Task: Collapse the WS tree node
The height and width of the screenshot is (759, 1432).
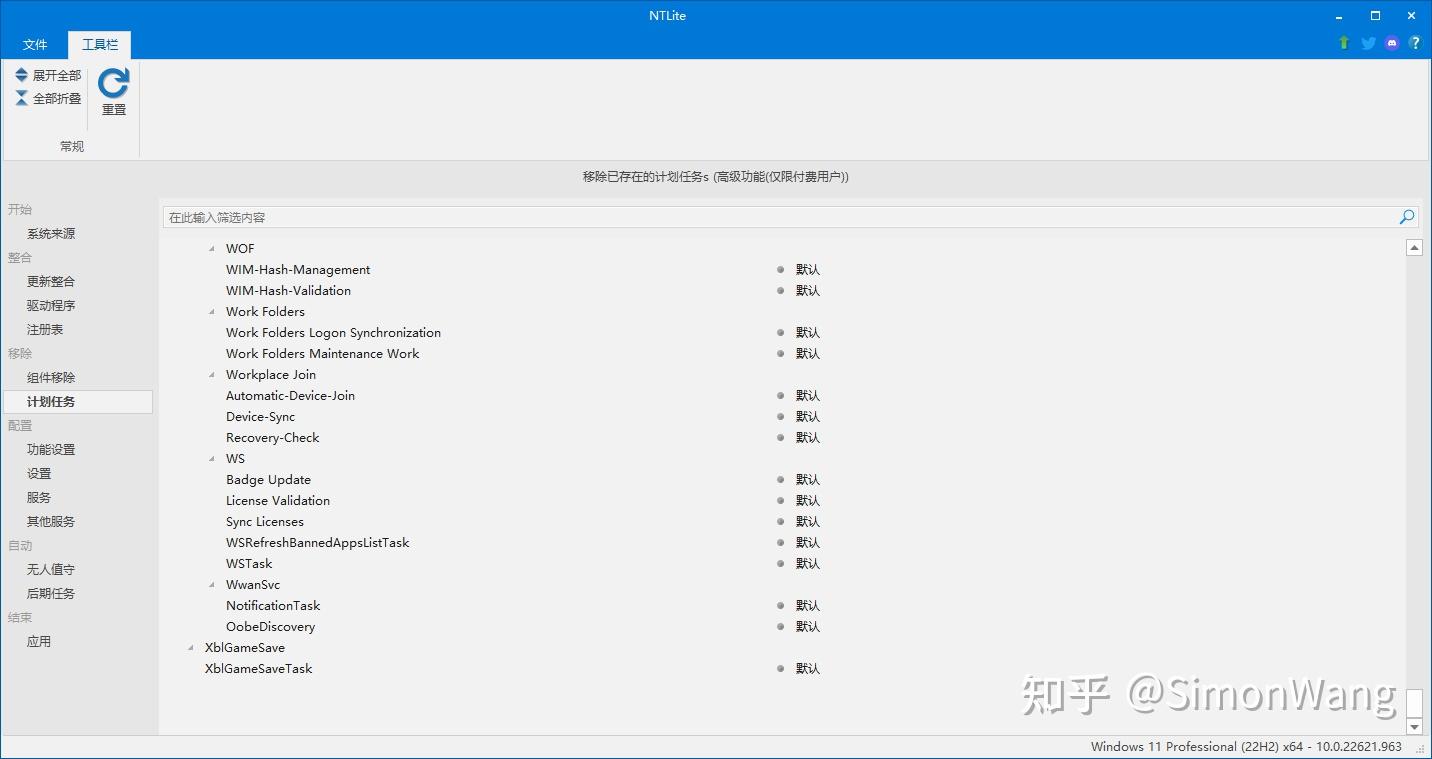Action: (211, 458)
